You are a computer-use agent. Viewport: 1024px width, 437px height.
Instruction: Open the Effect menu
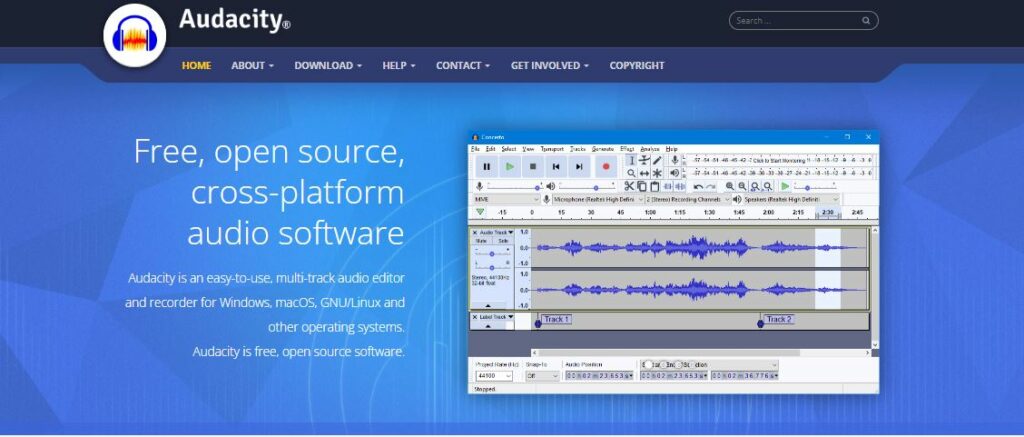tap(627, 149)
